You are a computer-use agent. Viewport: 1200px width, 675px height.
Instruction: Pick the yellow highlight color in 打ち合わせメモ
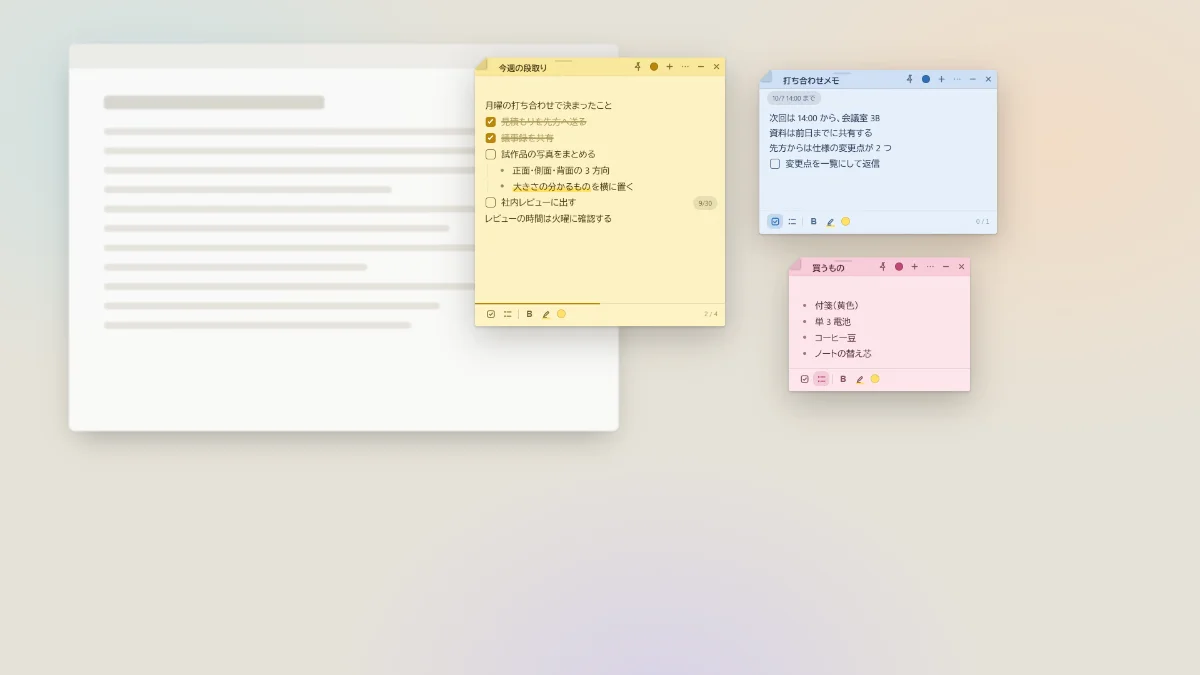(x=845, y=221)
